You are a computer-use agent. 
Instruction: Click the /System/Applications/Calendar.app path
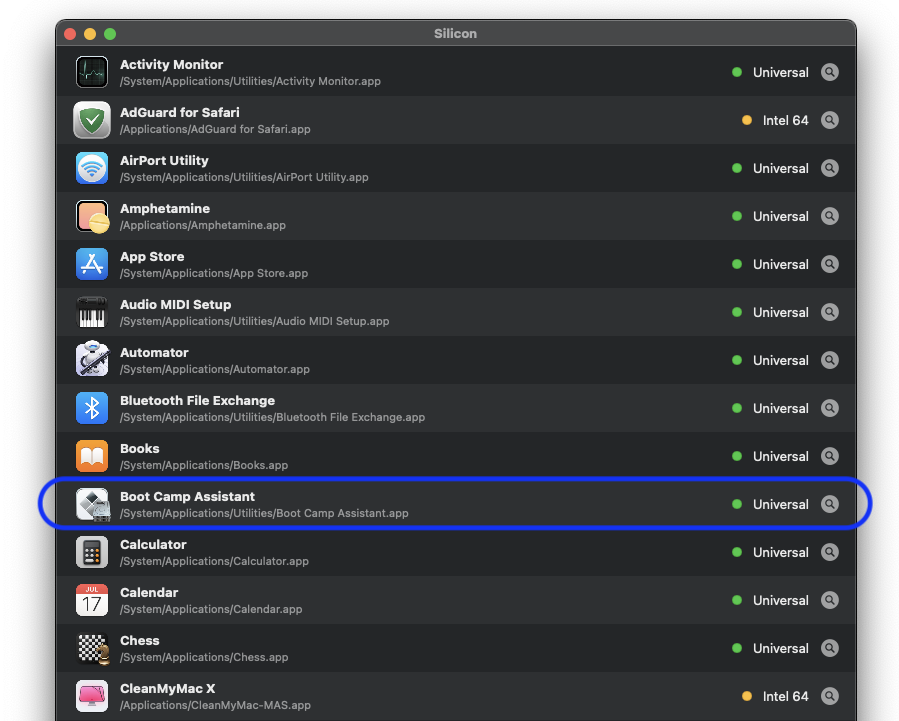click(x=211, y=609)
